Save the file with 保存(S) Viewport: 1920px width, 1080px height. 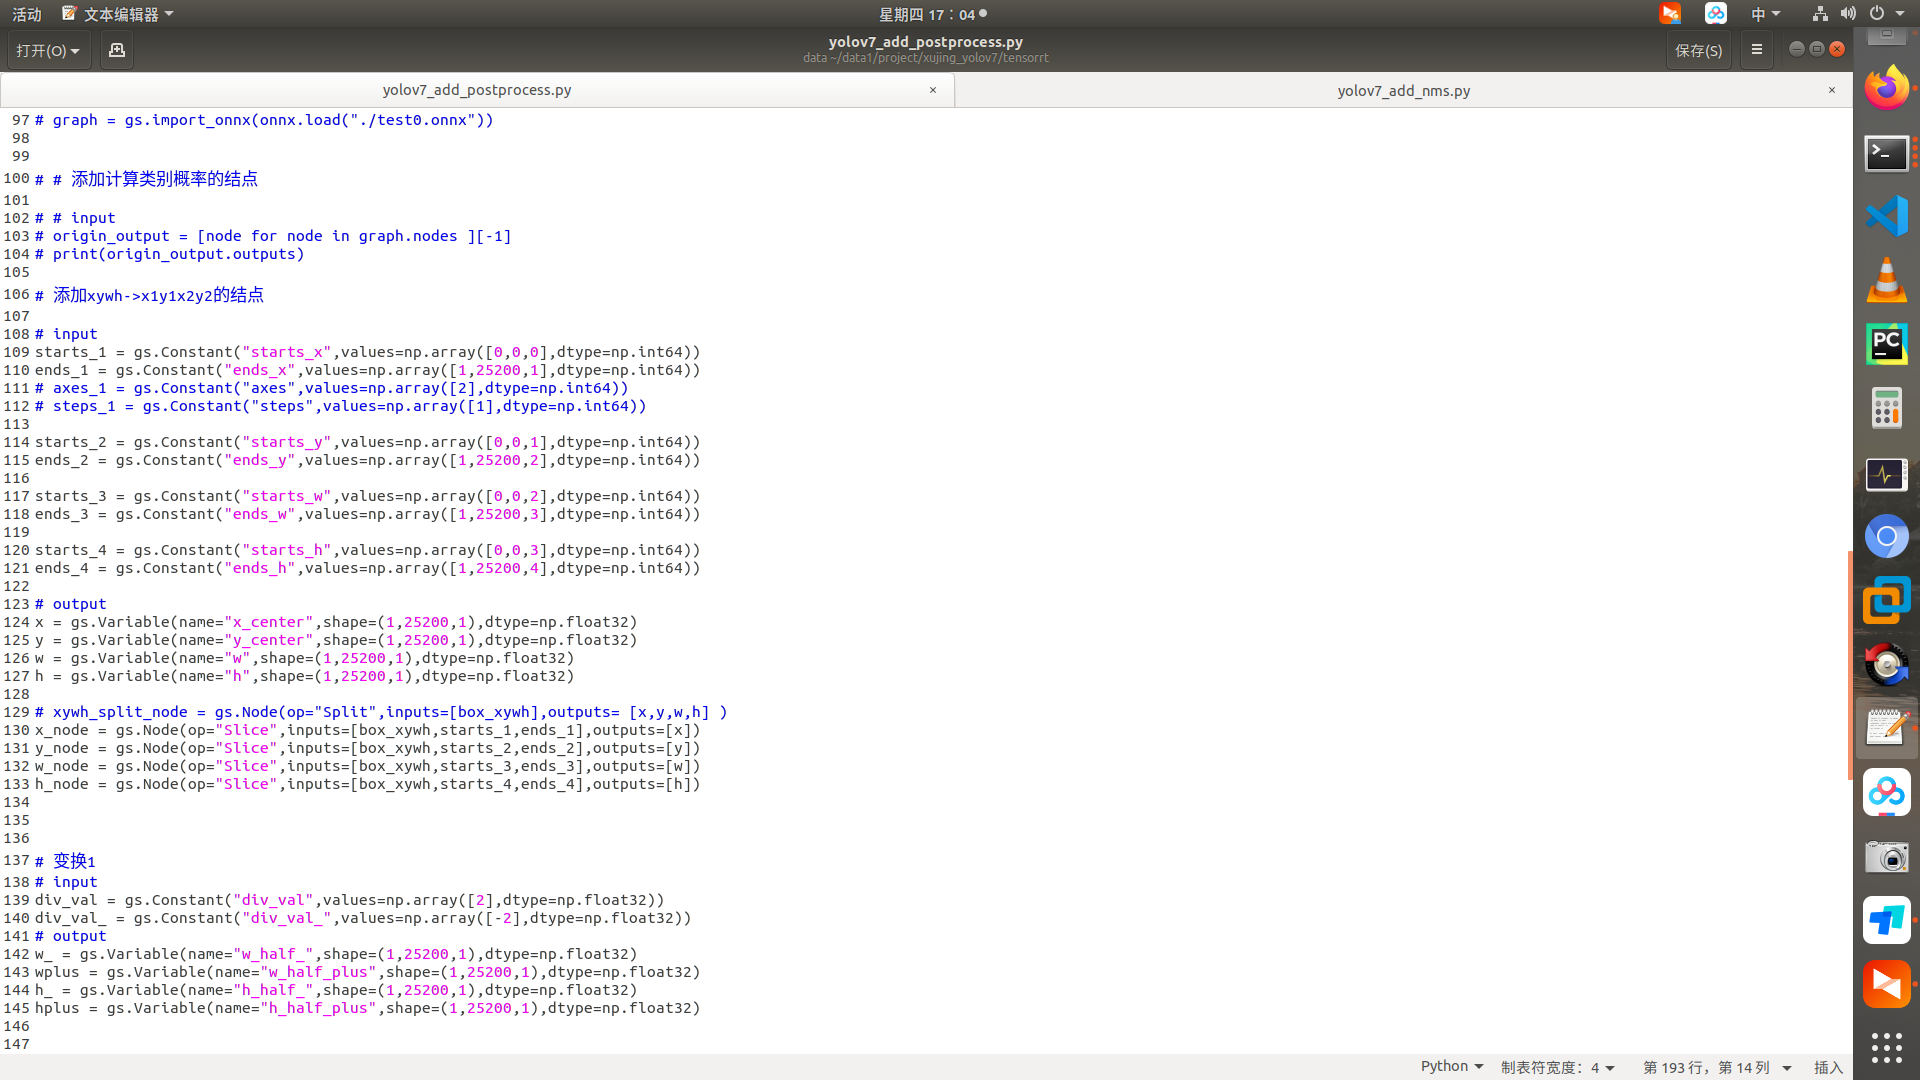[1698, 50]
